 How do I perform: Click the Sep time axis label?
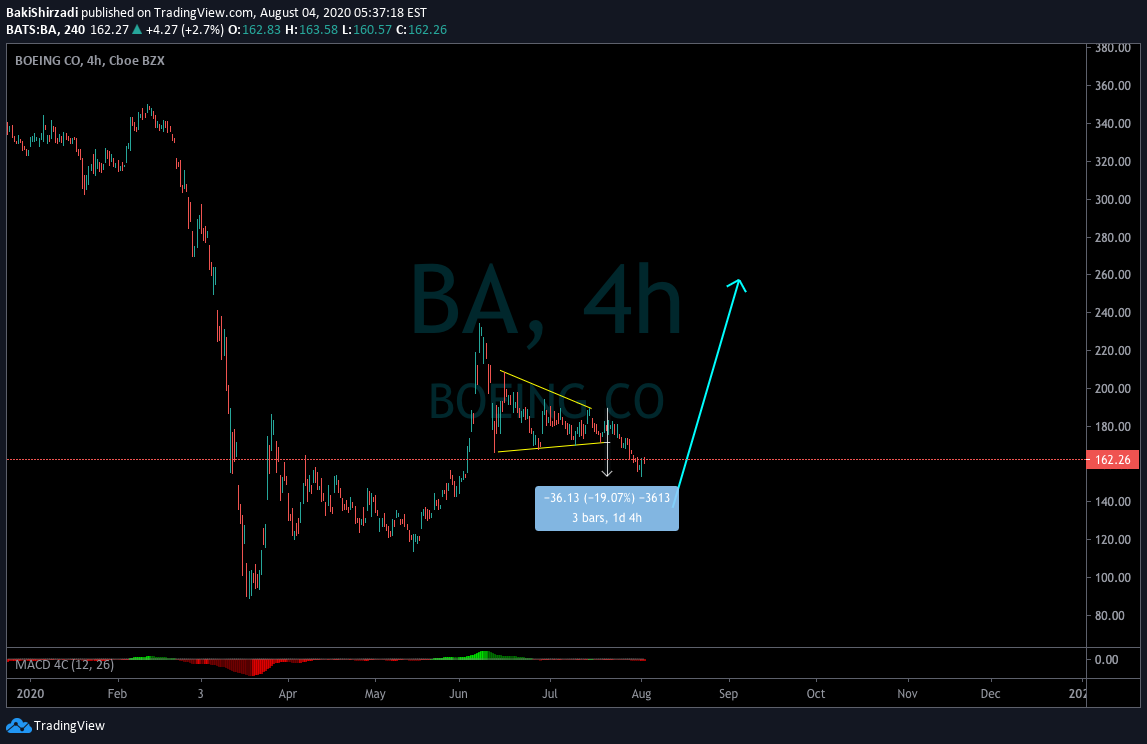click(x=729, y=694)
